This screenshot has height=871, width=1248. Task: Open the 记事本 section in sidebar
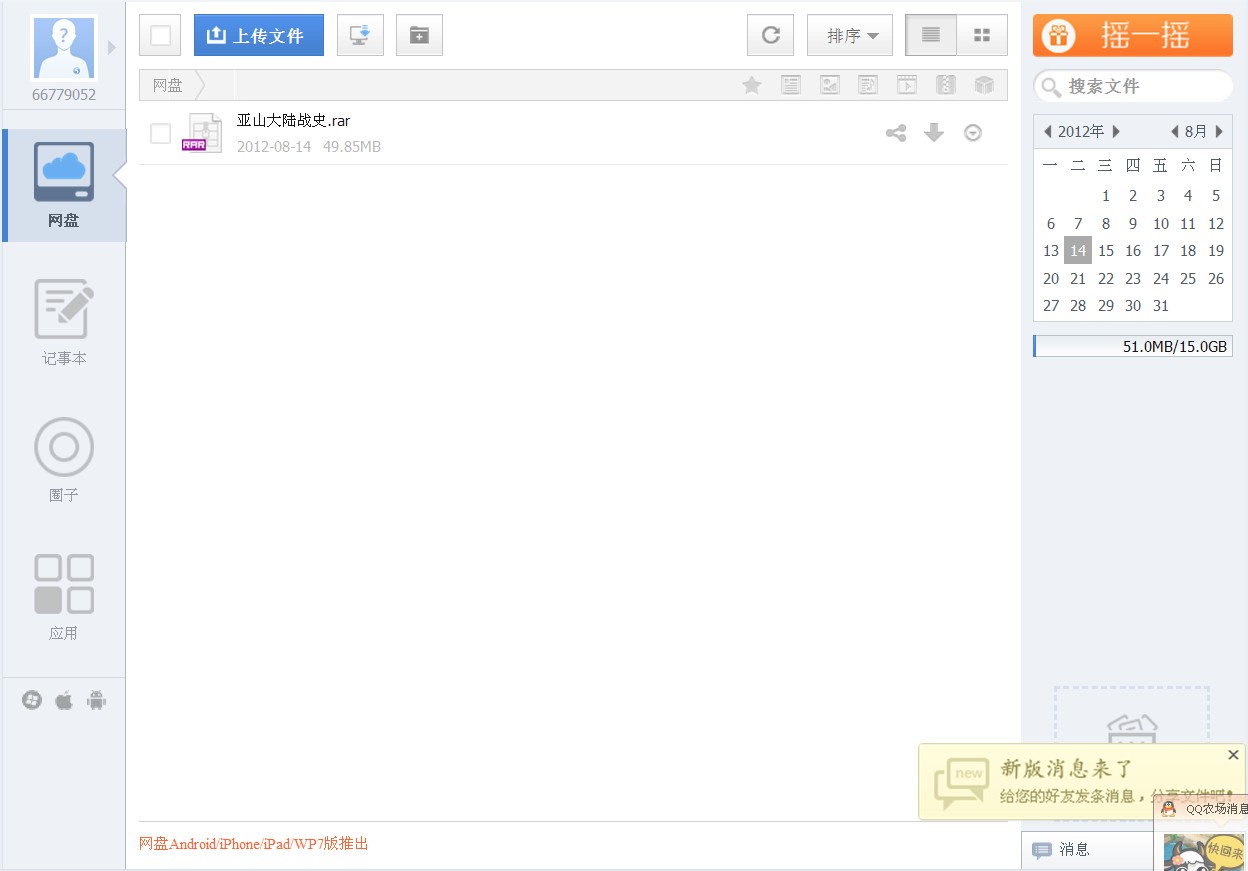pyautogui.click(x=64, y=322)
